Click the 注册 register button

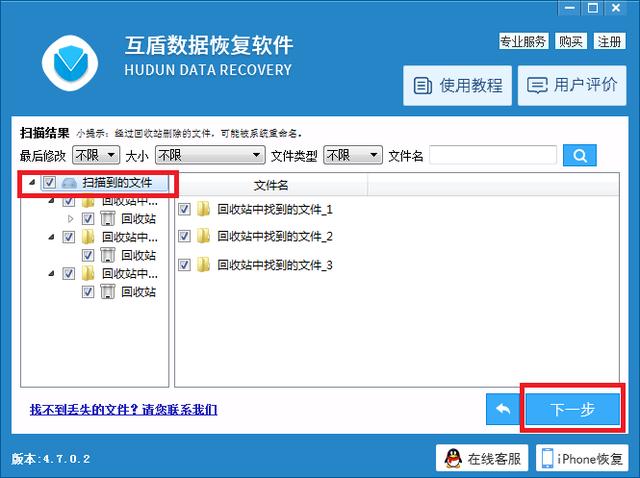(x=609, y=41)
